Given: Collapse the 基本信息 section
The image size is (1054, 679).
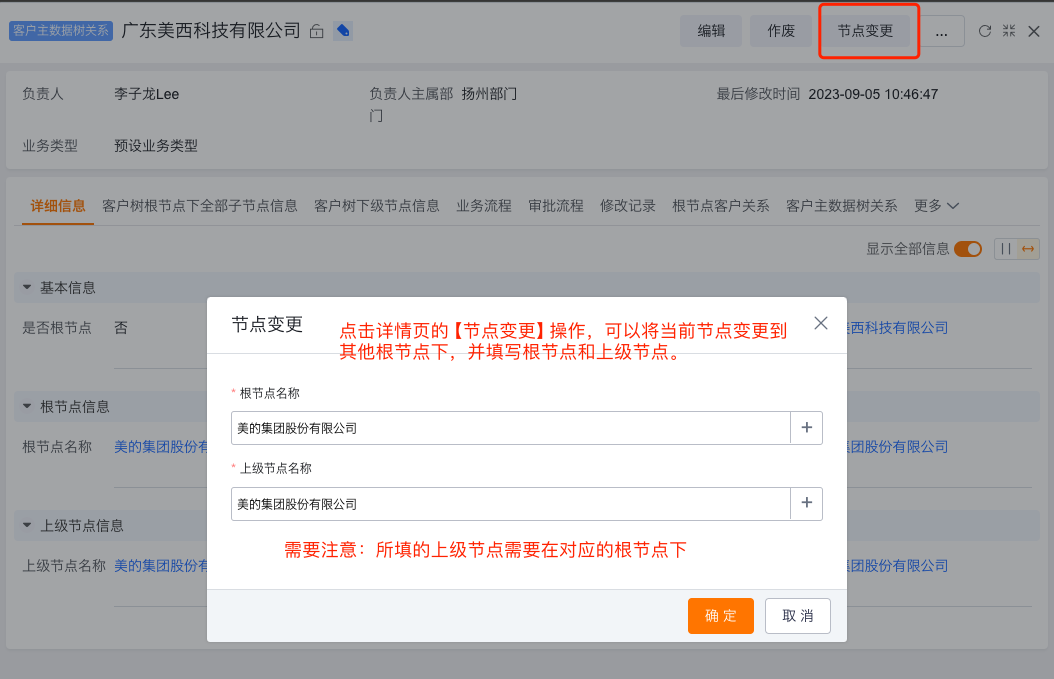Looking at the screenshot, I should [27, 287].
